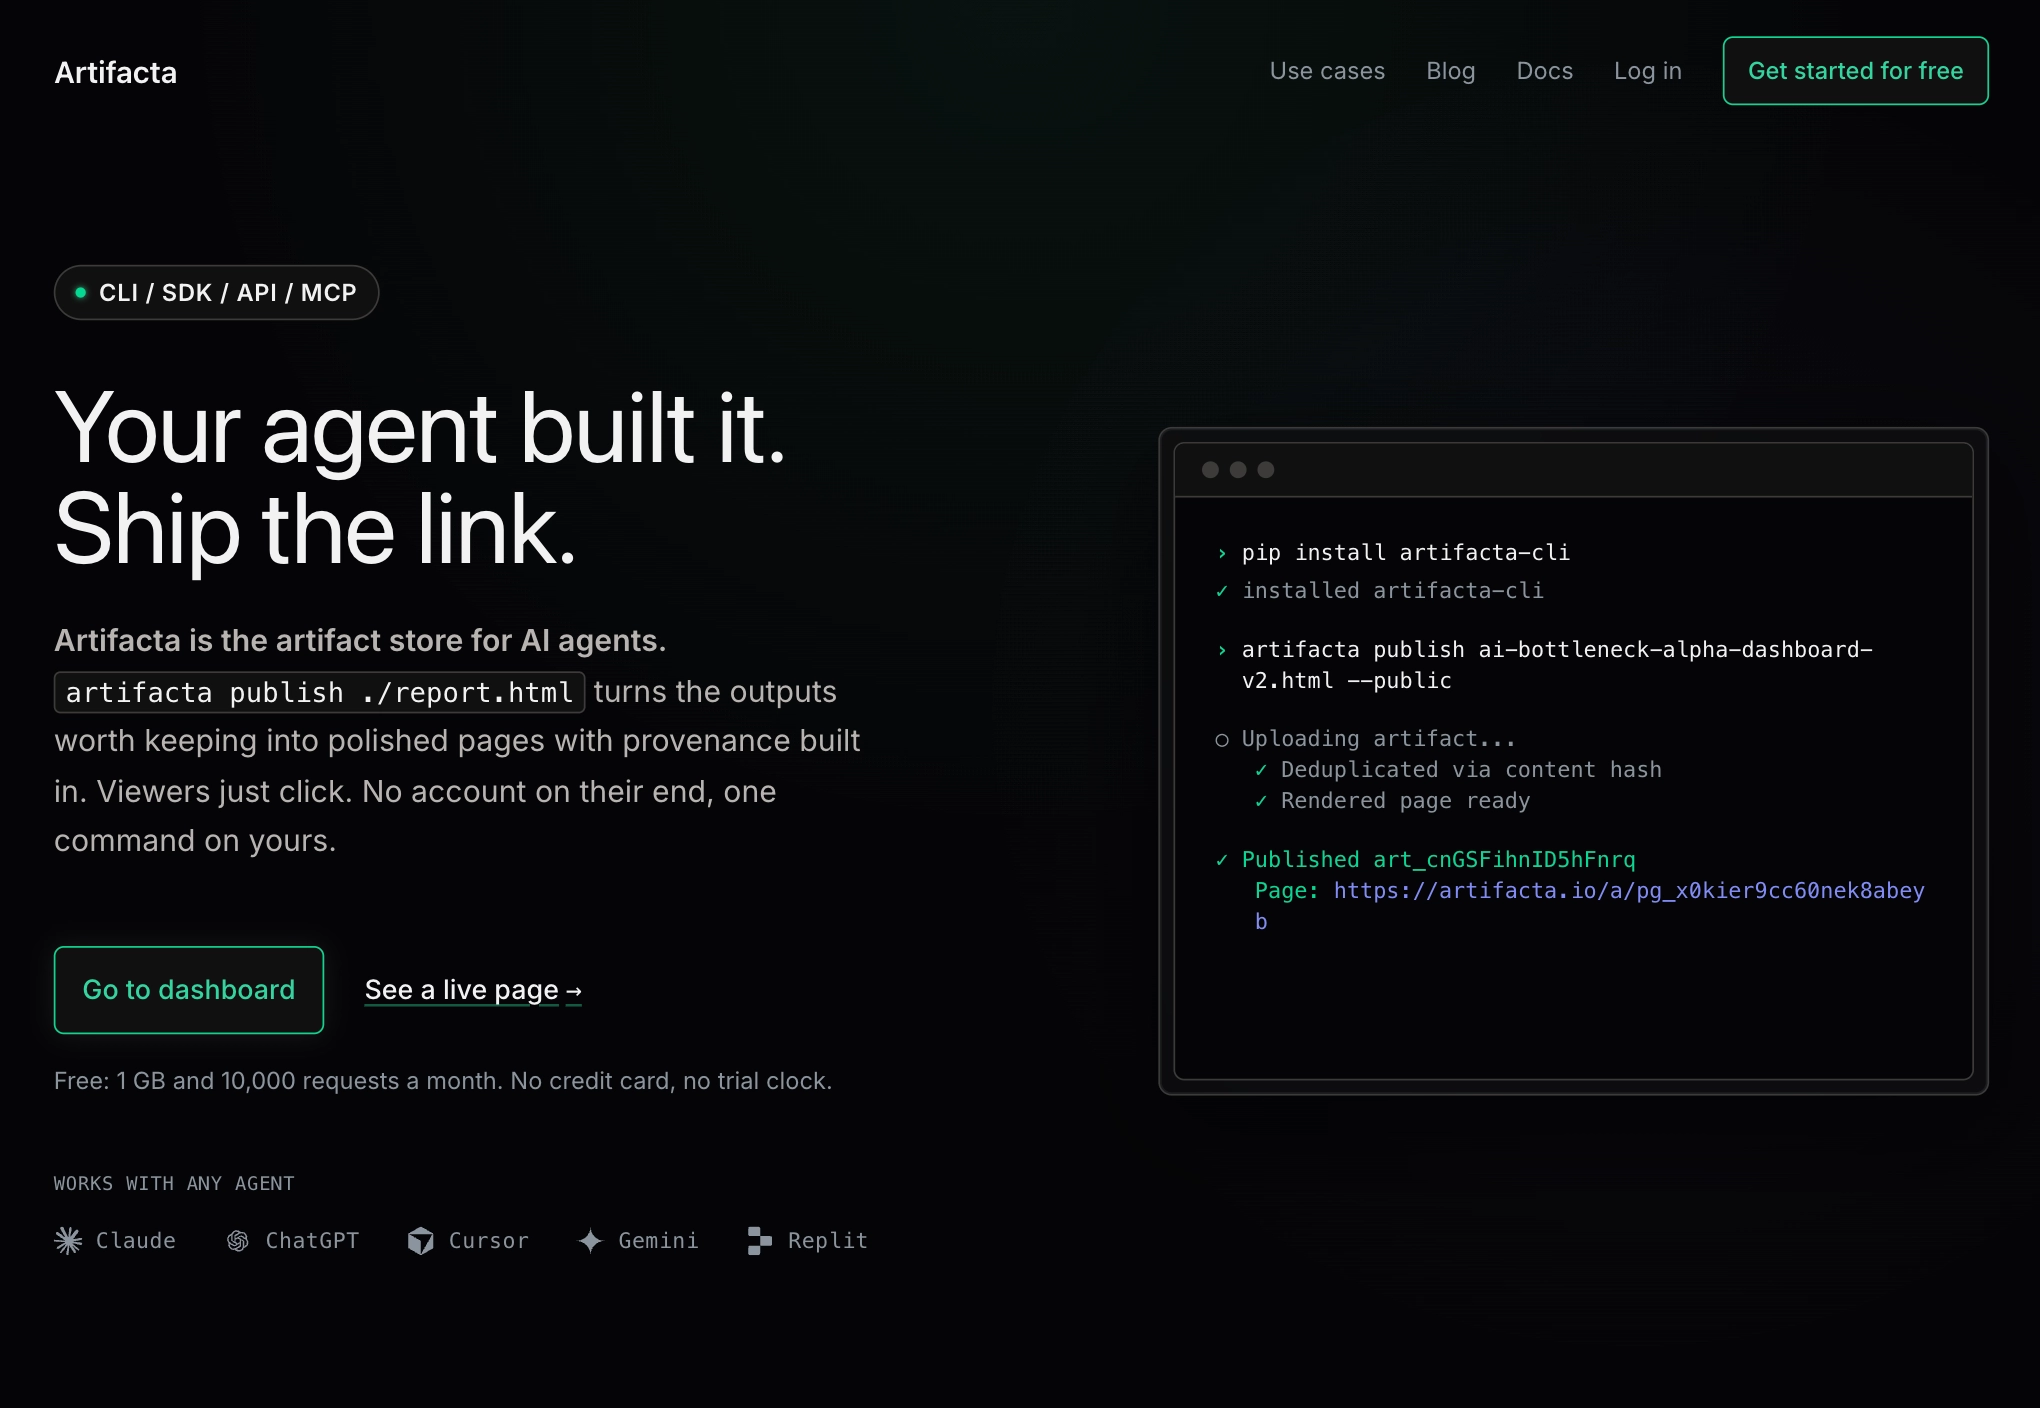Click the prompt chevron before pip install
The height and width of the screenshot is (1408, 2040).
pos(1222,553)
